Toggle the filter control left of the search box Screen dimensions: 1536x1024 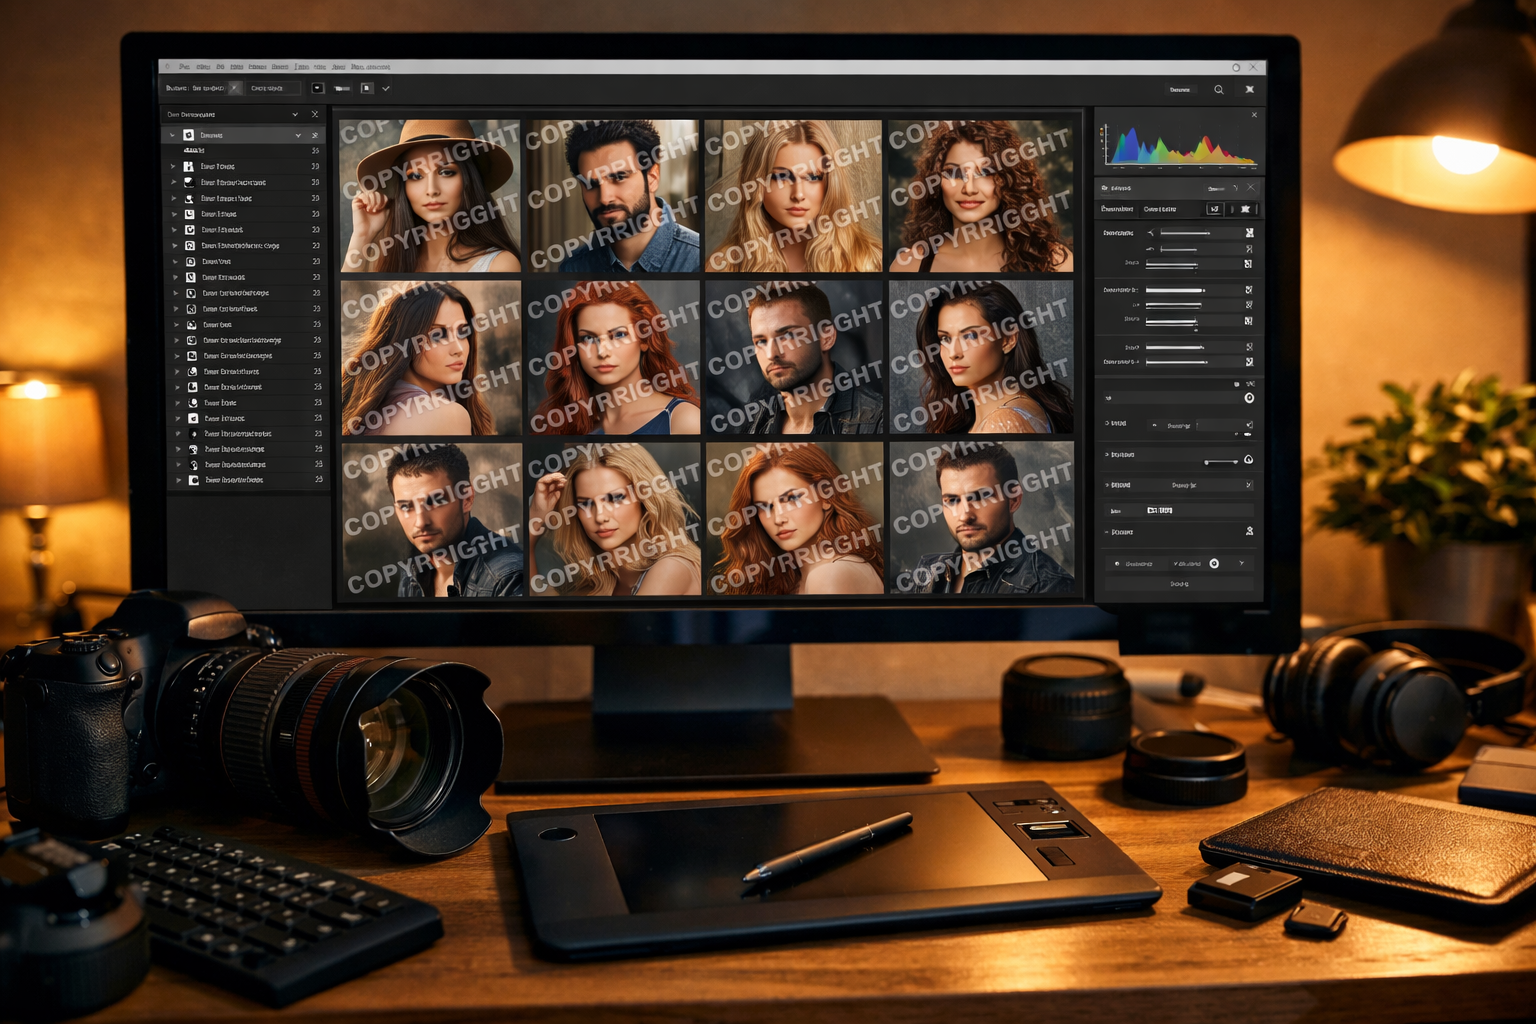pyautogui.click(x=1180, y=89)
